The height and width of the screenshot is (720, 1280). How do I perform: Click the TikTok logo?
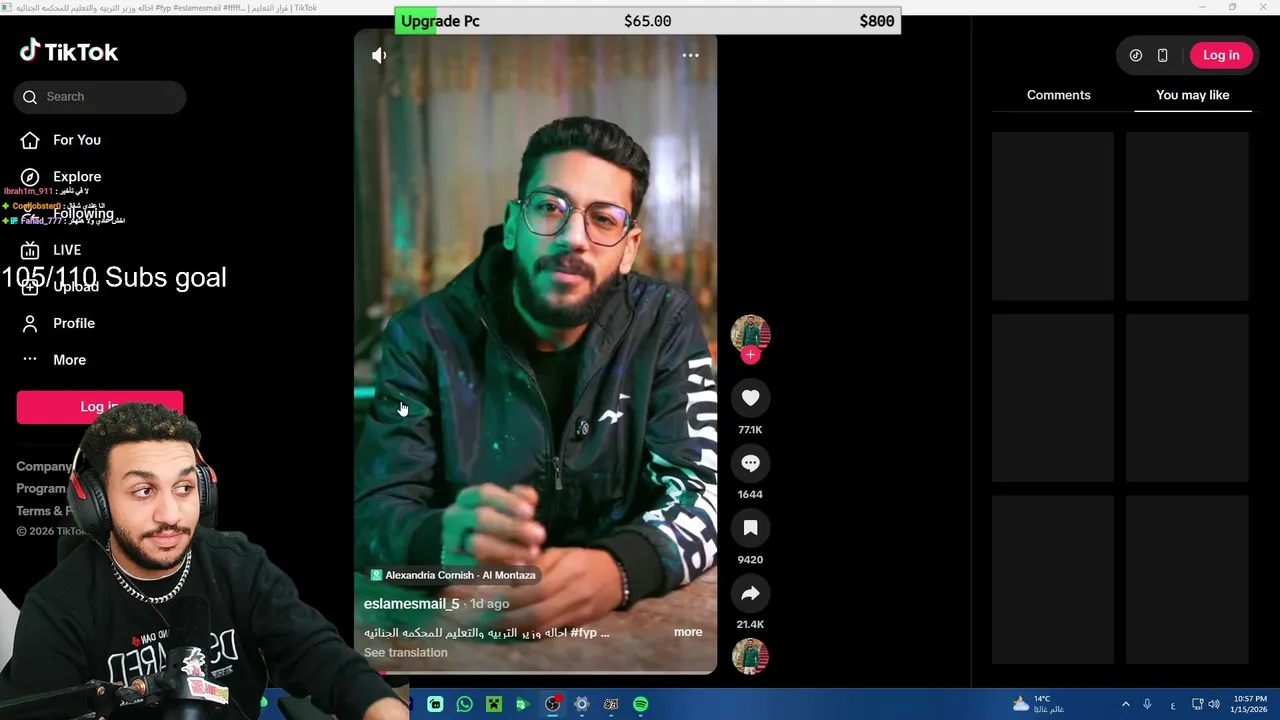pyautogui.click(x=69, y=52)
